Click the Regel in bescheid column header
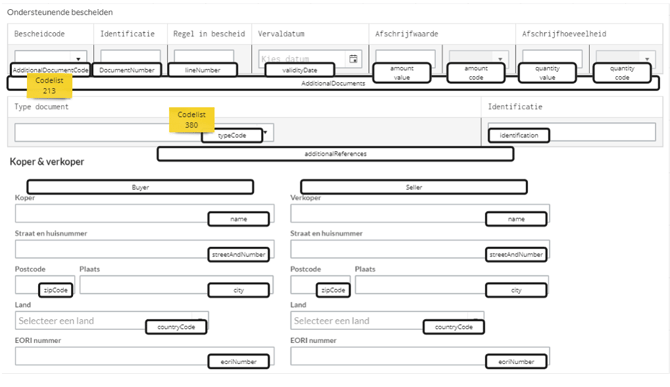The image size is (670, 387). pyautogui.click(x=209, y=34)
